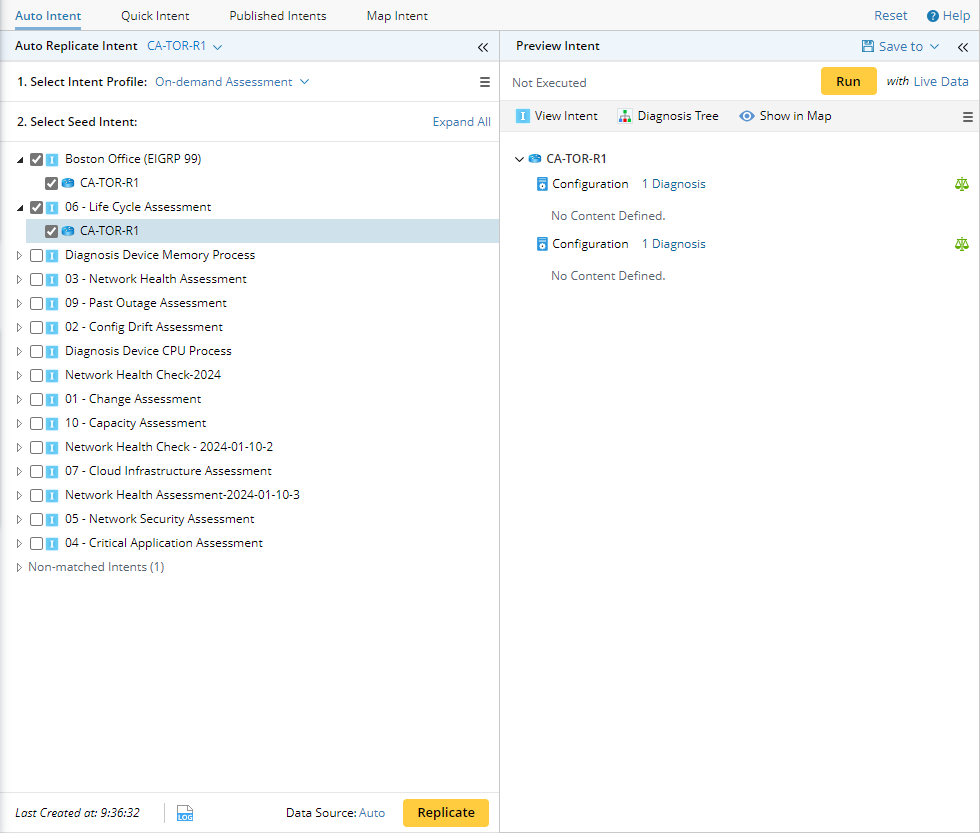Image resolution: width=980 pixels, height=833 pixels.
Task: Open the Intent Profile hamburger menu
Action: point(485,82)
